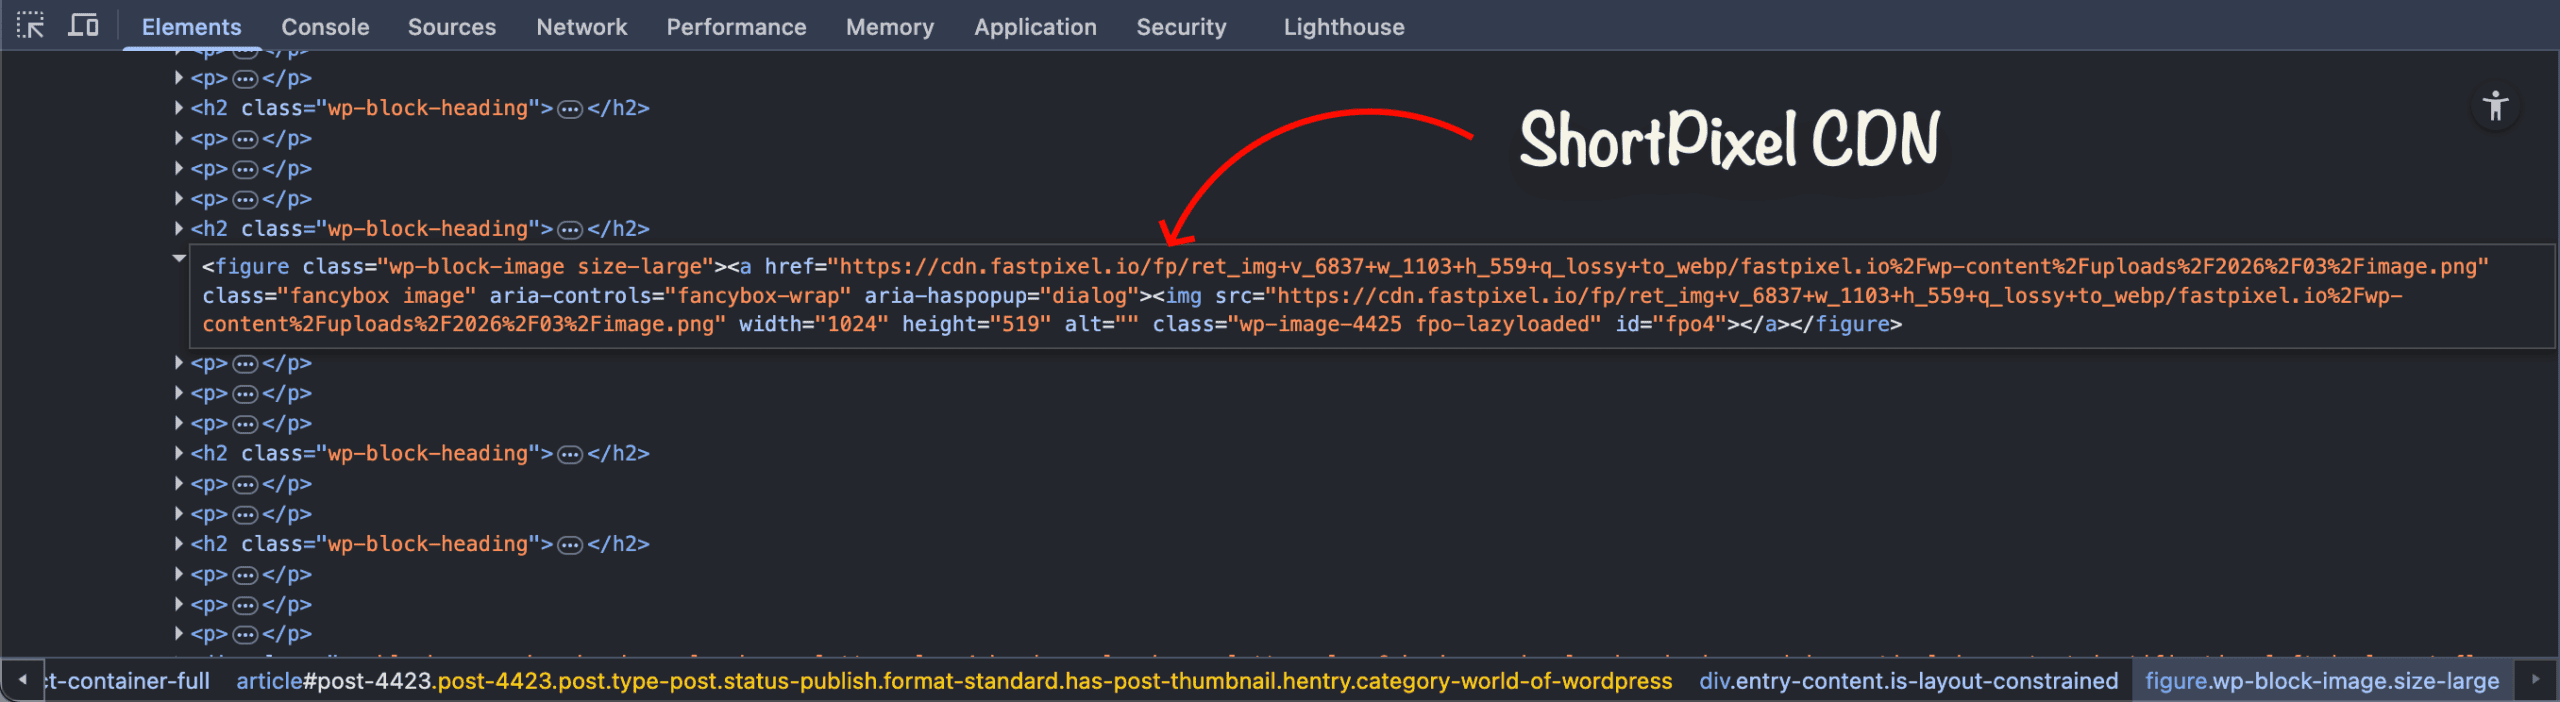
Task: Click the width value "1024"
Action: 852,324
